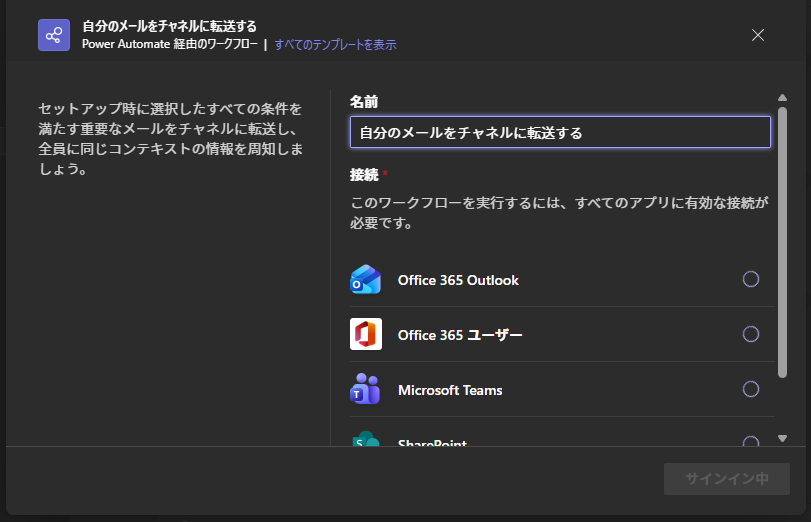Focus the 名前 text input field

(x=560, y=132)
